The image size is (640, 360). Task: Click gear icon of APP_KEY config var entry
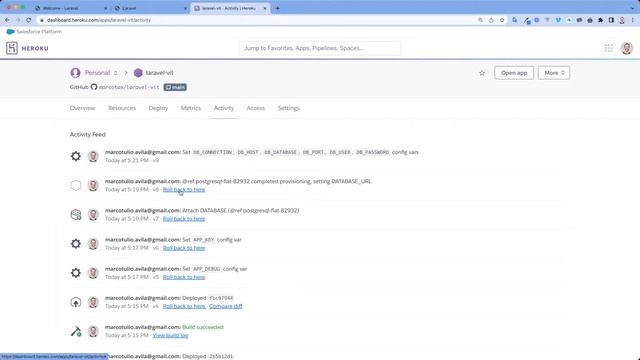pos(76,244)
